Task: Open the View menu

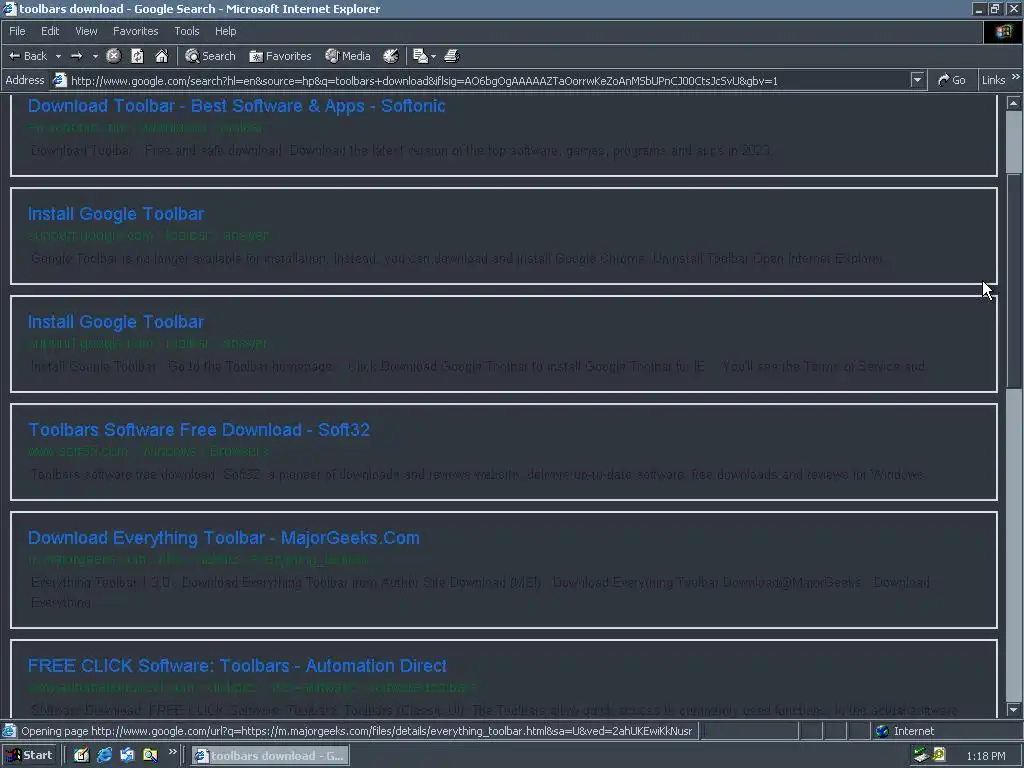Action: [86, 31]
